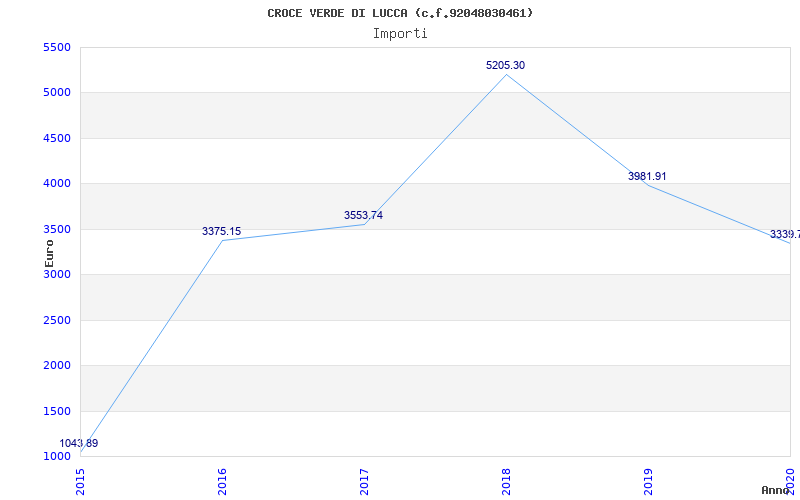The image size is (800, 500).
Task: Click the y-axis value 1500
Action: click(57, 411)
